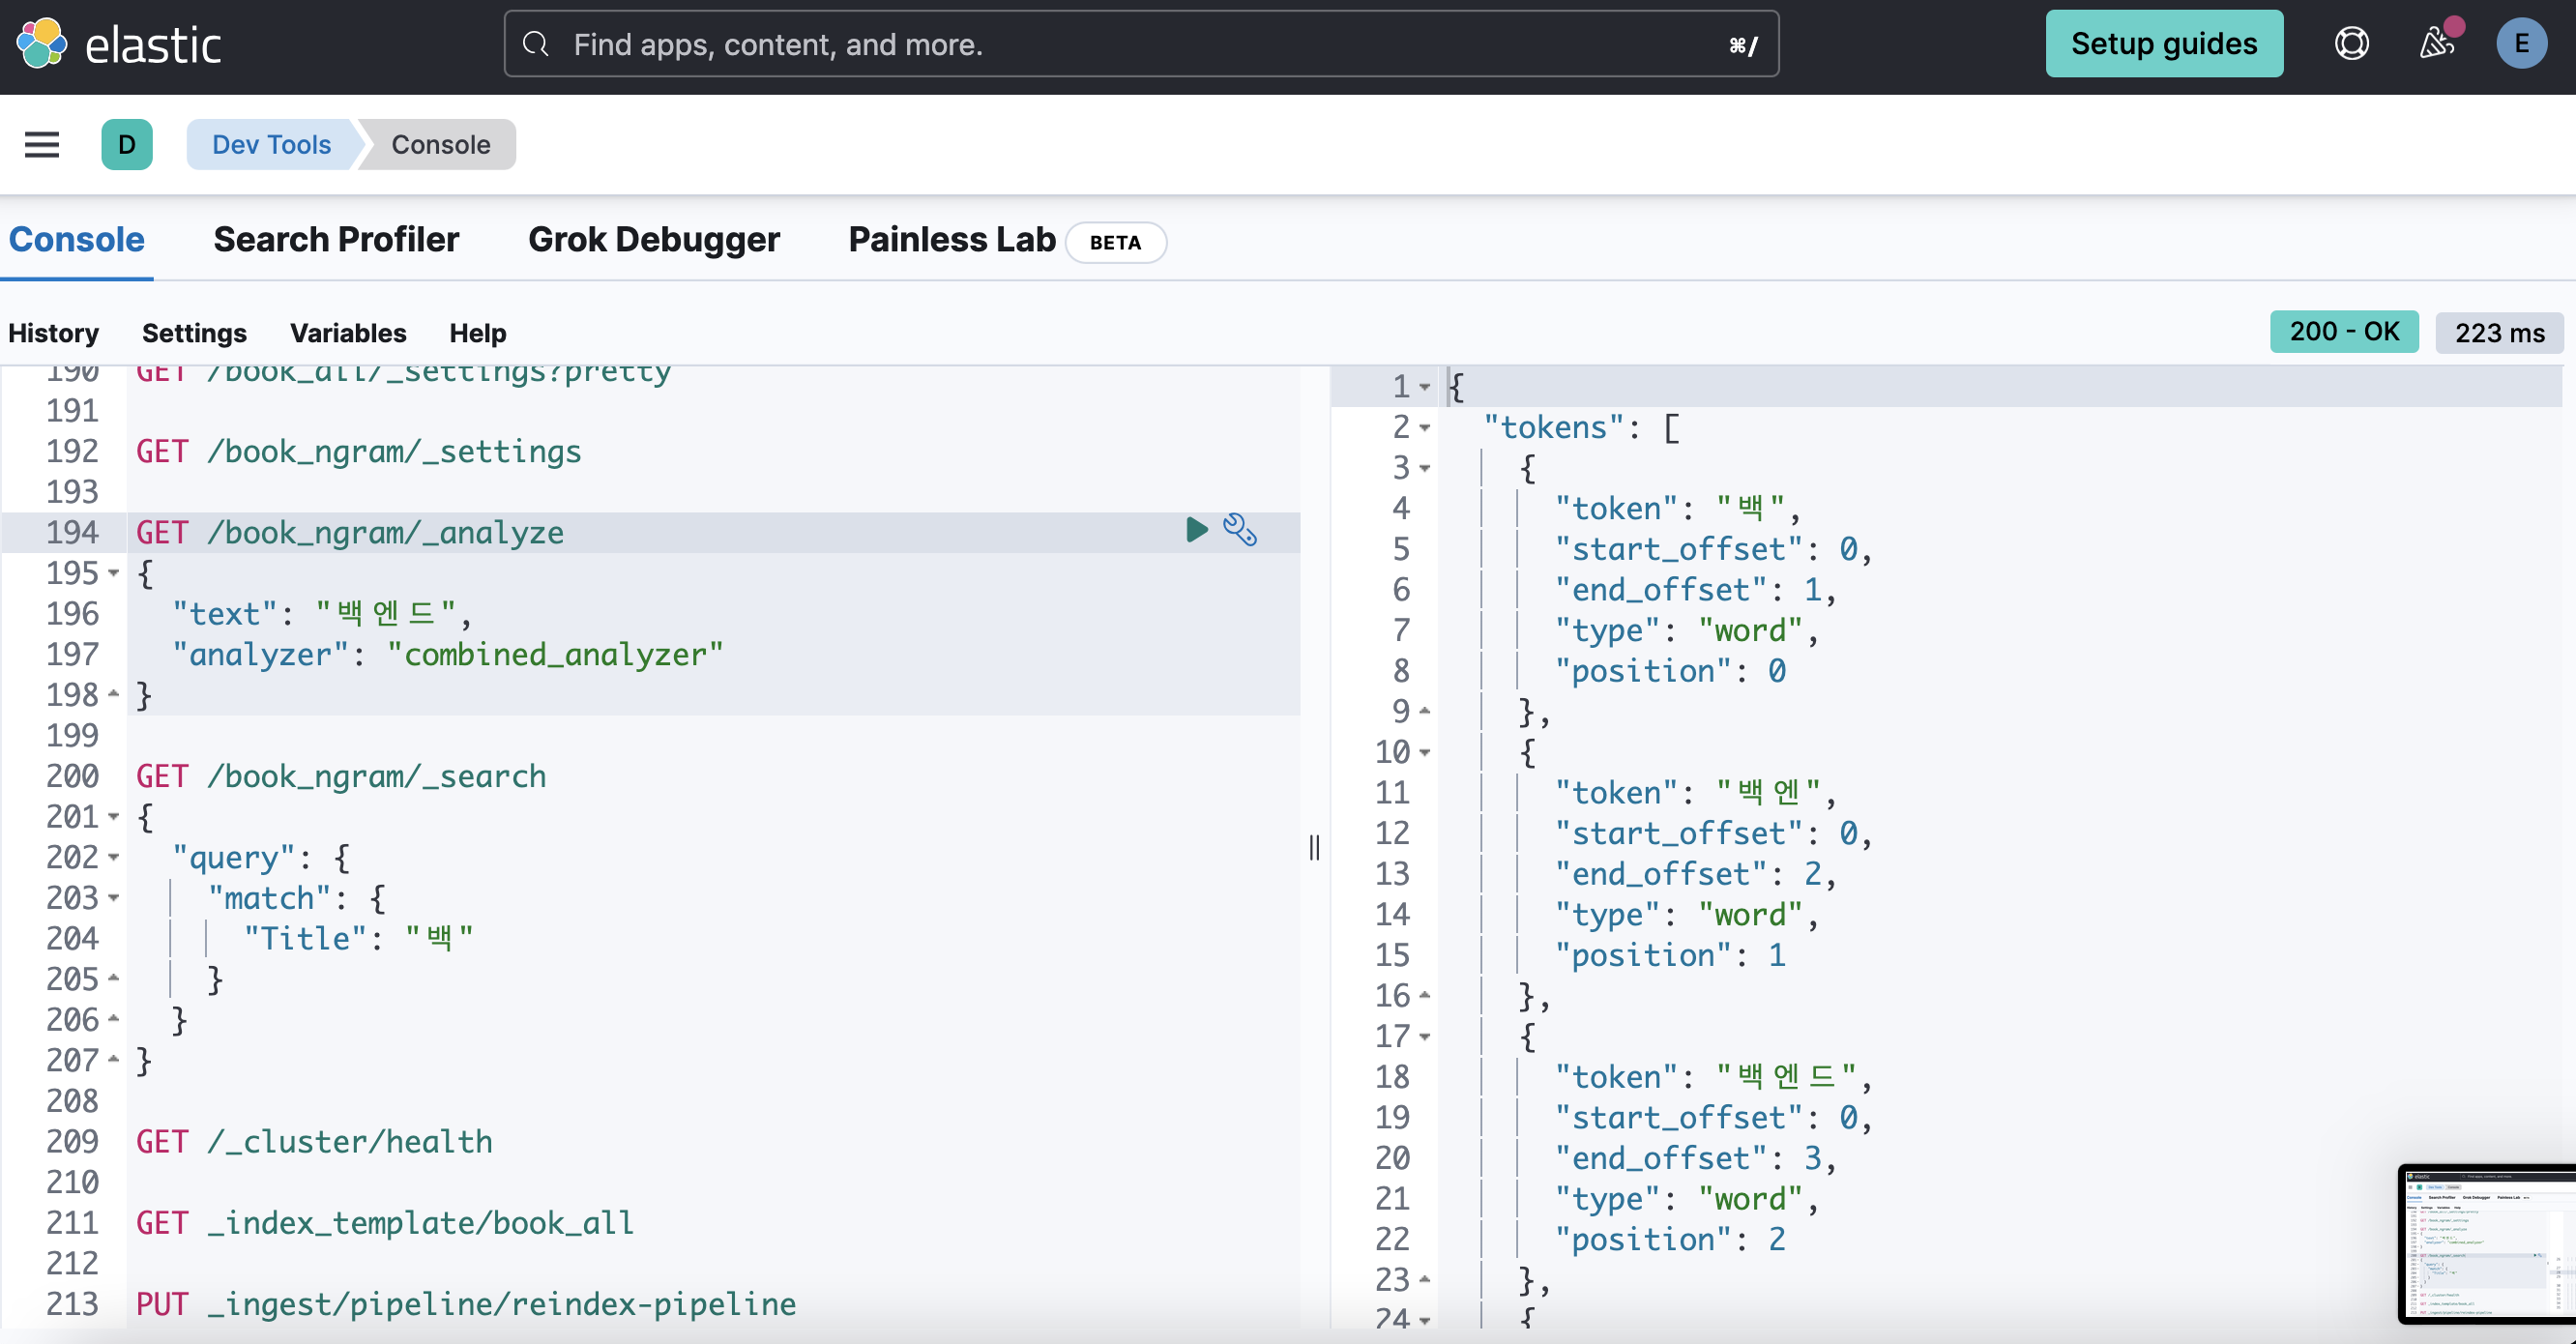Click the GET _index_template/book_all line
Image resolution: width=2576 pixels, height=1344 pixels.
click(x=385, y=1223)
